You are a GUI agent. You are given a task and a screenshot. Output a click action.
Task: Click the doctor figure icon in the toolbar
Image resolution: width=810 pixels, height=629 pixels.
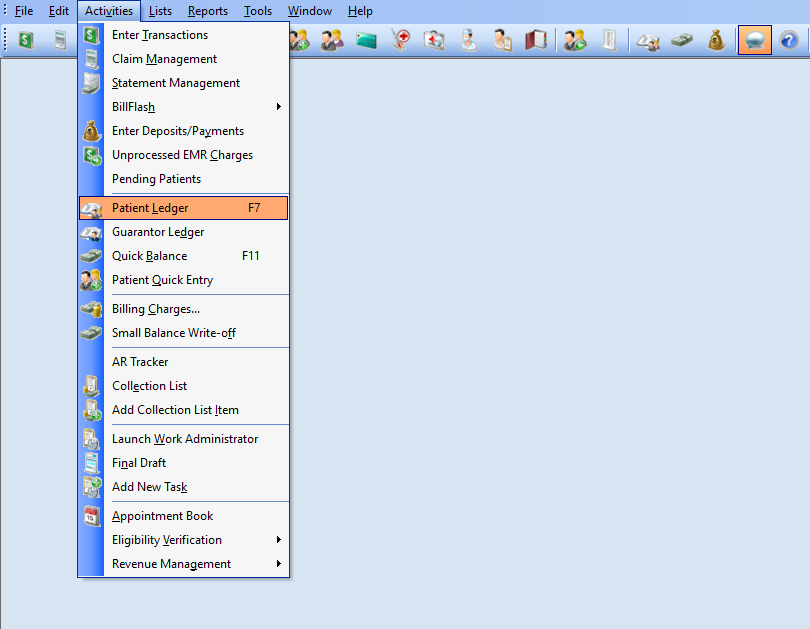[468, 40]
